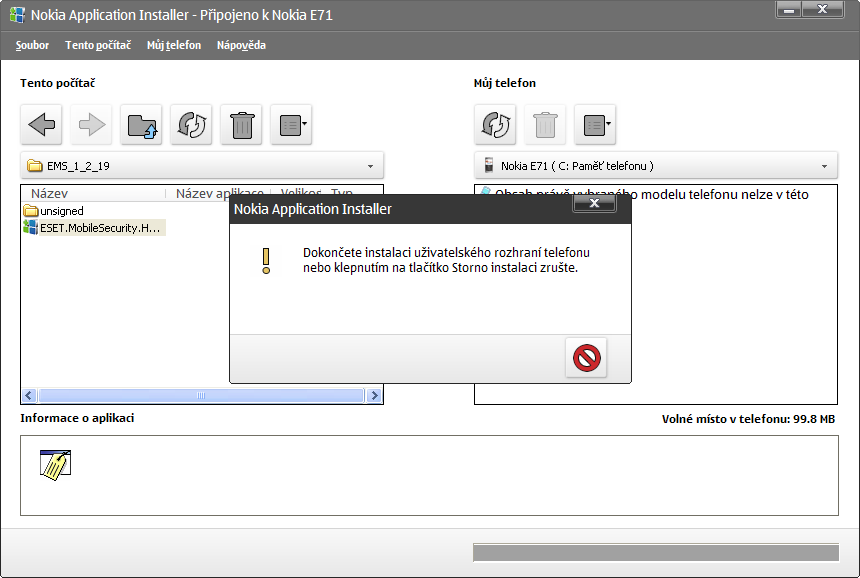Image resolution: width=860 pixels, height=578 pixels.
Task: Refresh the Můj telefon application list
Action: coord(495,124)
